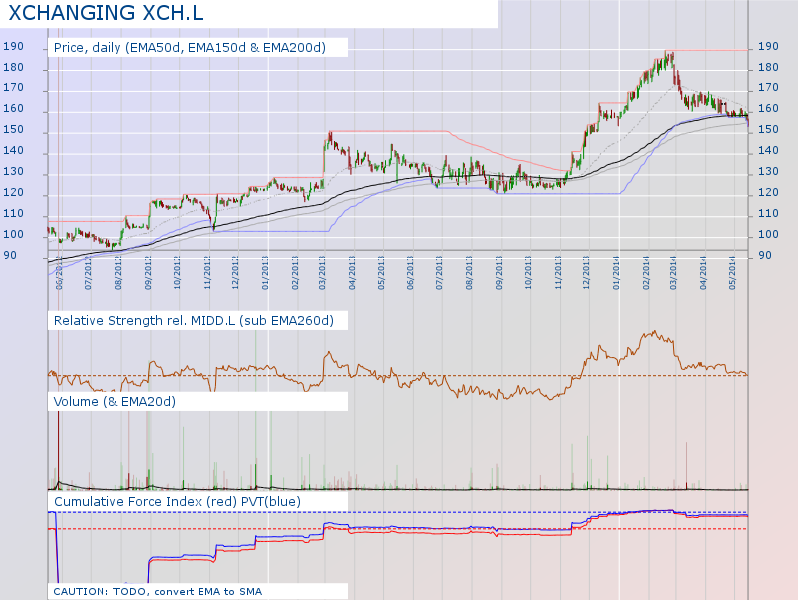The height and width of the screenshot is (600, 798).
Task: Click the 120 value on the right price axis
Action: point(768,192)
